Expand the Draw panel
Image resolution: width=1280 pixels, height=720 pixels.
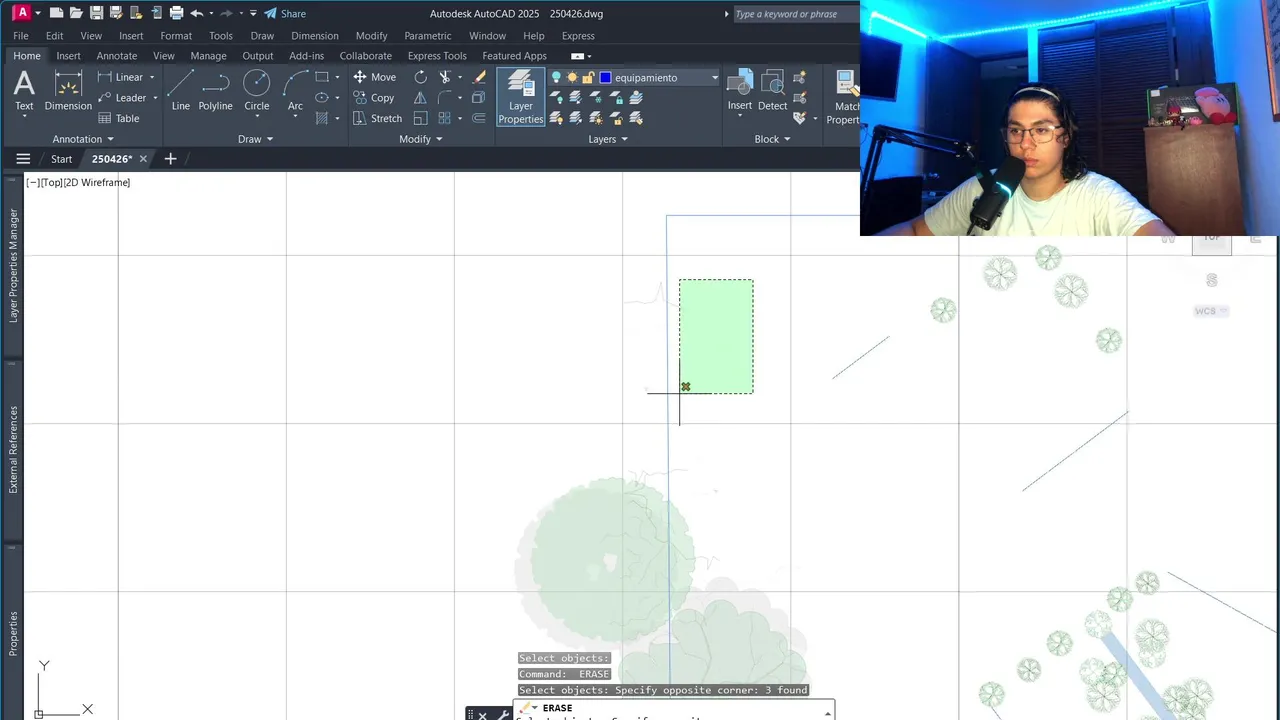256,139
